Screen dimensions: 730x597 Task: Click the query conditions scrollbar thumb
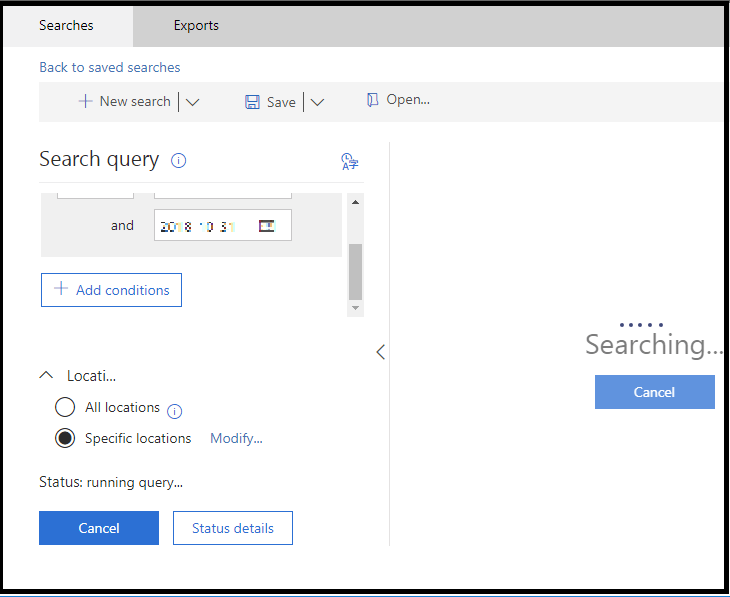tap(355, 270)
